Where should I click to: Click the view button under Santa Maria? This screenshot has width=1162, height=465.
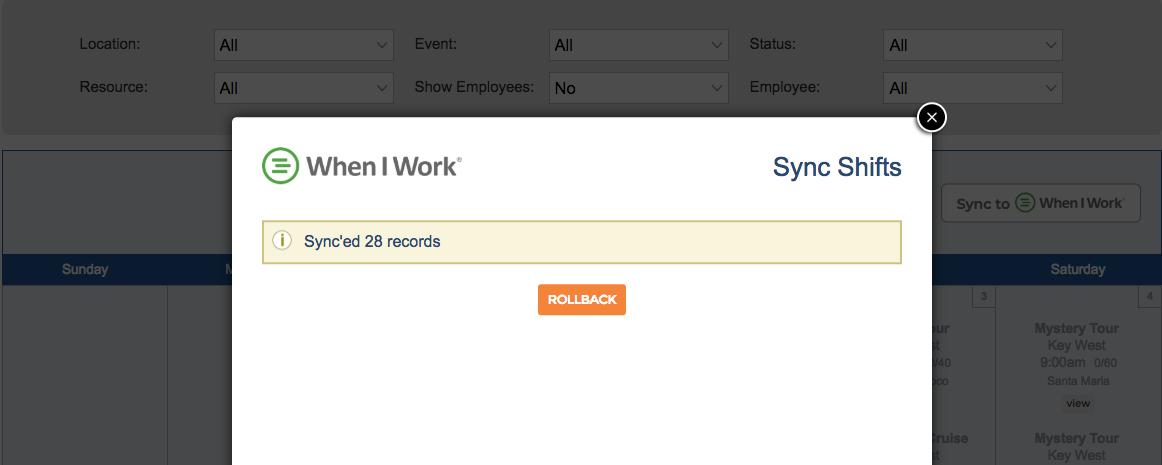pos(1078,403)
